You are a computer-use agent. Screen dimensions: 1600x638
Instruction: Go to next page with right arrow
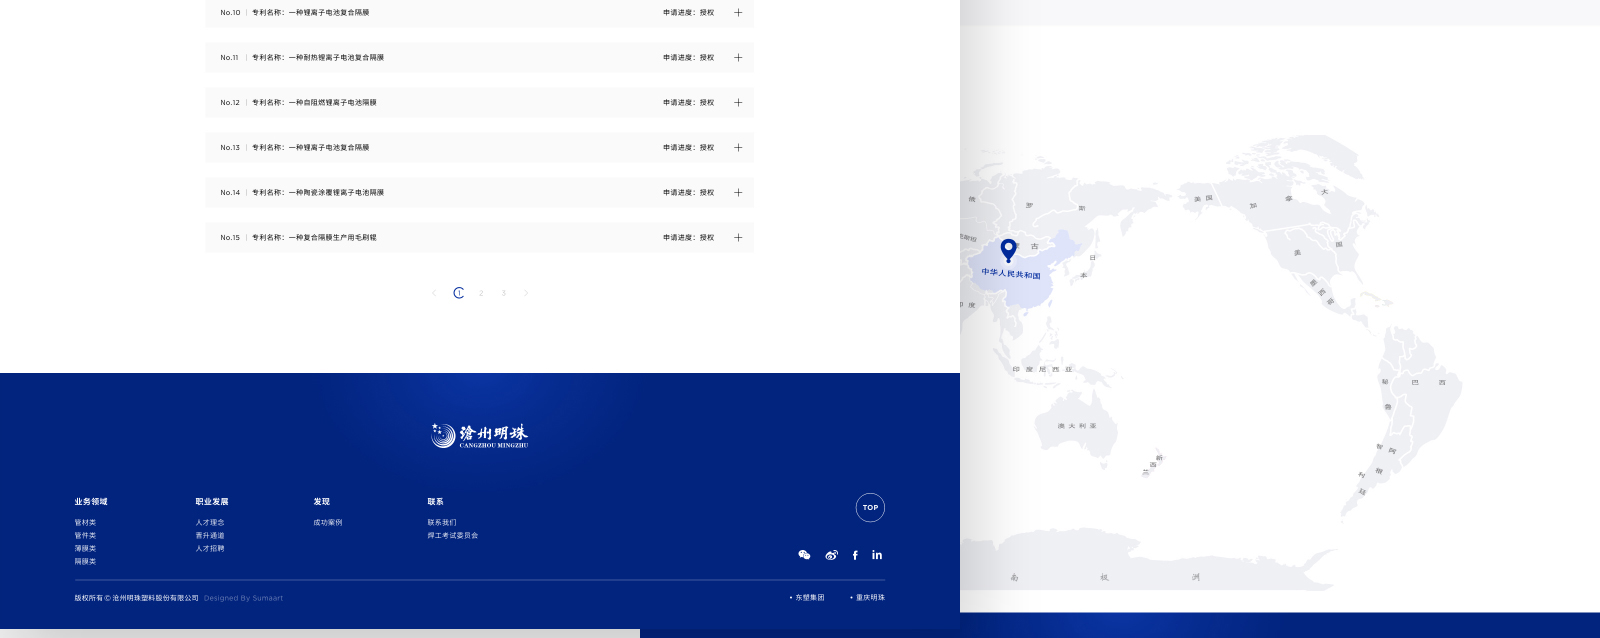[526, 293]
